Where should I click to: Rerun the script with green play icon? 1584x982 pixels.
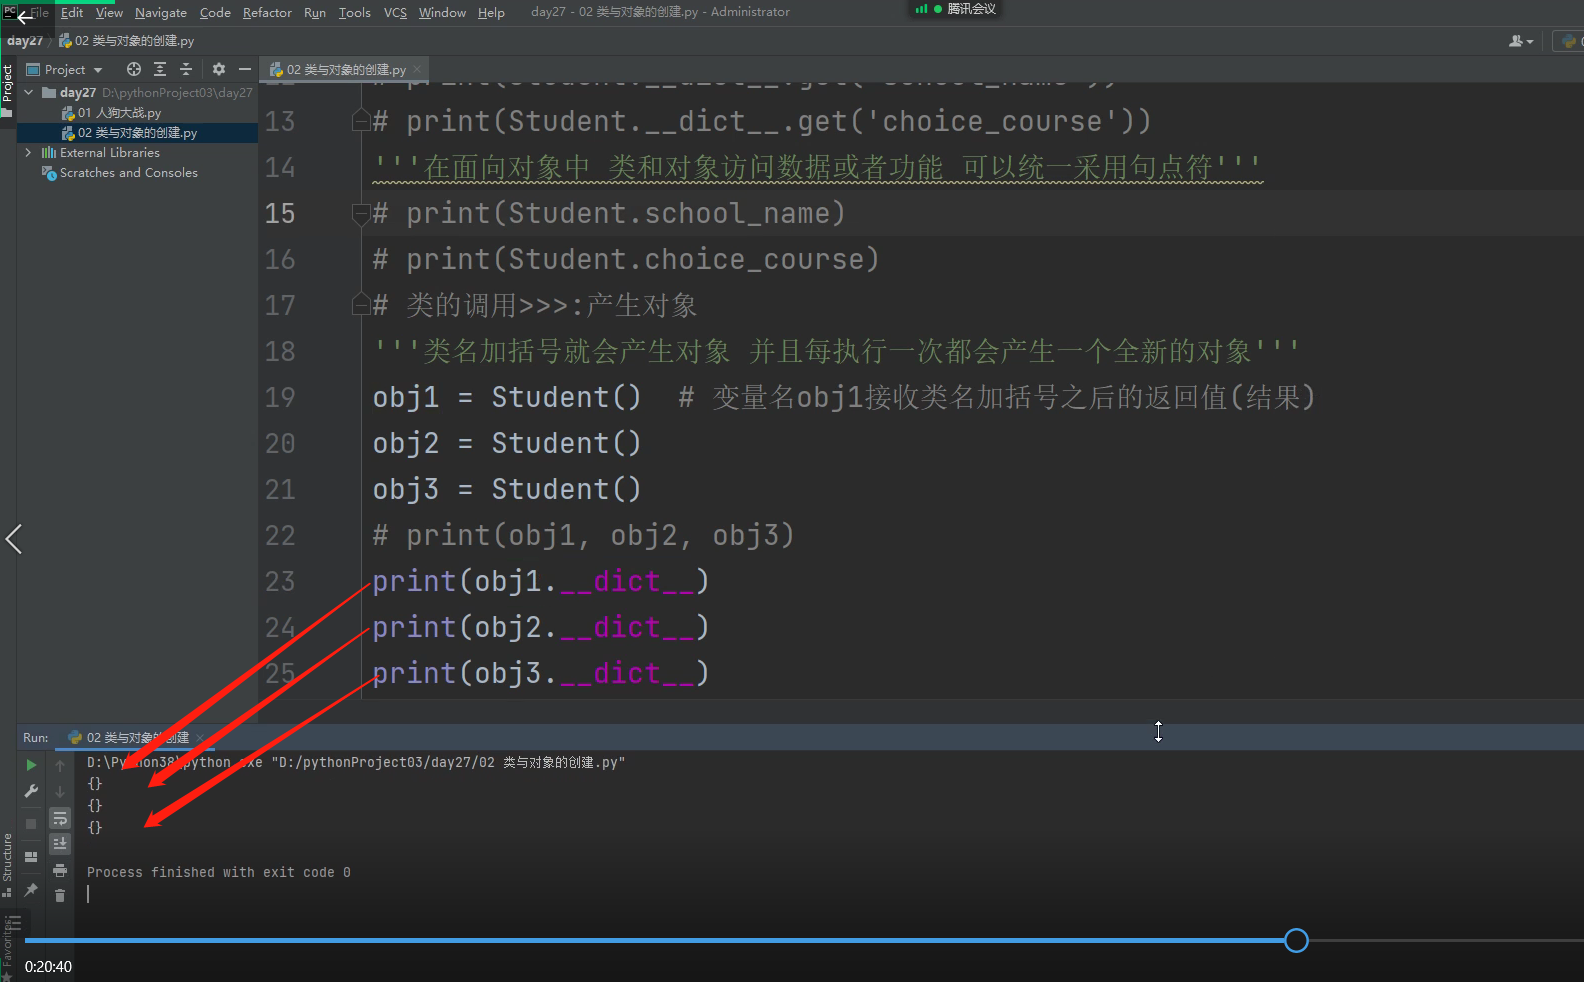point(31,765)
